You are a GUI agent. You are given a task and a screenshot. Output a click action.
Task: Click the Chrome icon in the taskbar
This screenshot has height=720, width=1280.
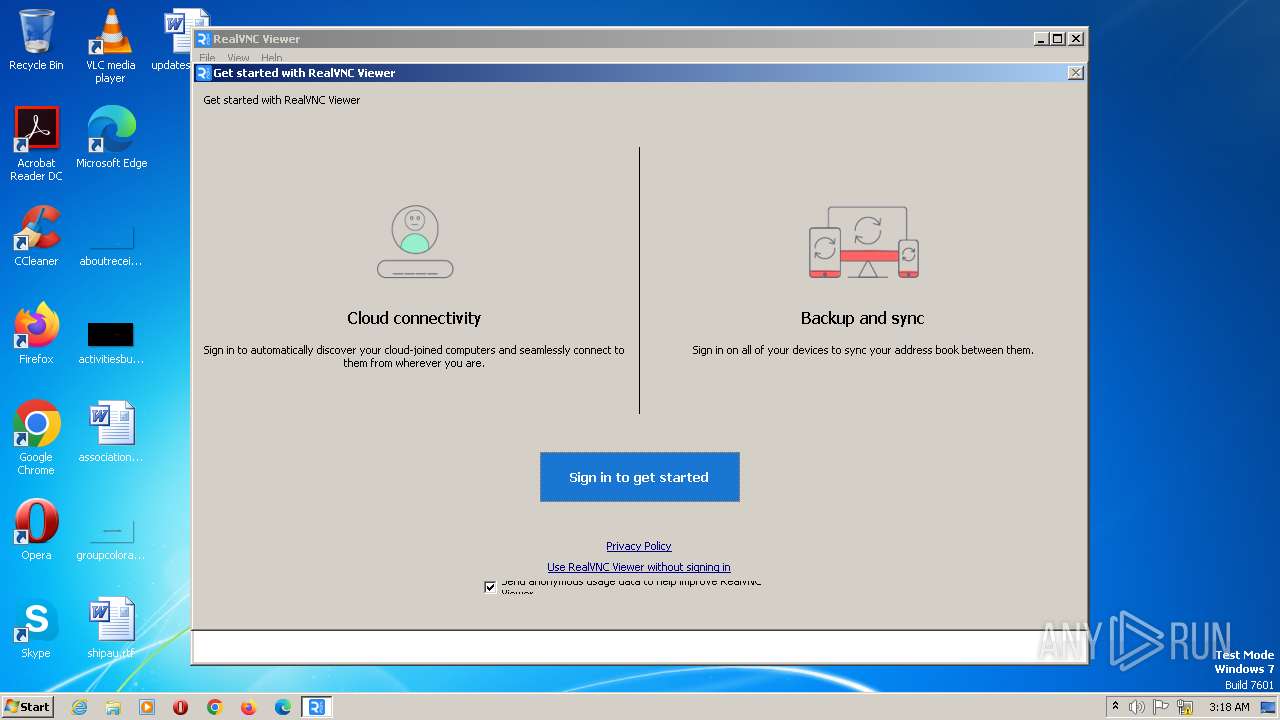click(215, 707)
